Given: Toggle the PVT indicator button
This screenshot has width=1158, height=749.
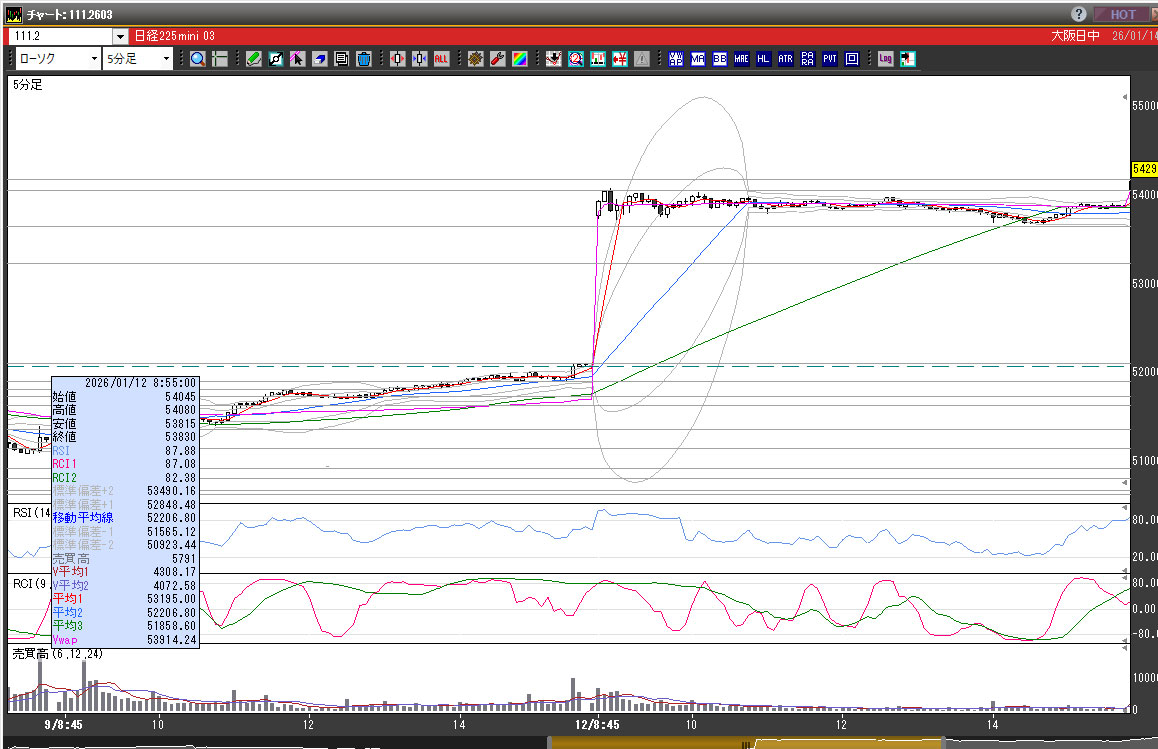Looking at the screenshot, I should pyautogui.click(x=829, y=59).
